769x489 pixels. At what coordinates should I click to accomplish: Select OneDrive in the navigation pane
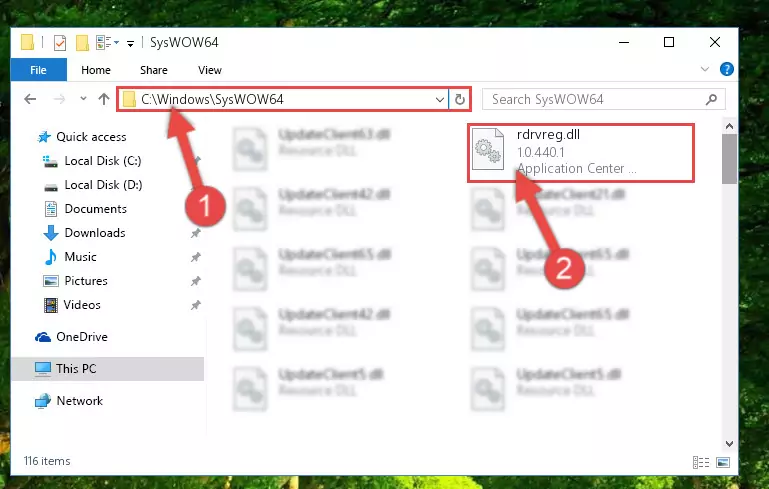pyautogui.click(x=82, y=337)
